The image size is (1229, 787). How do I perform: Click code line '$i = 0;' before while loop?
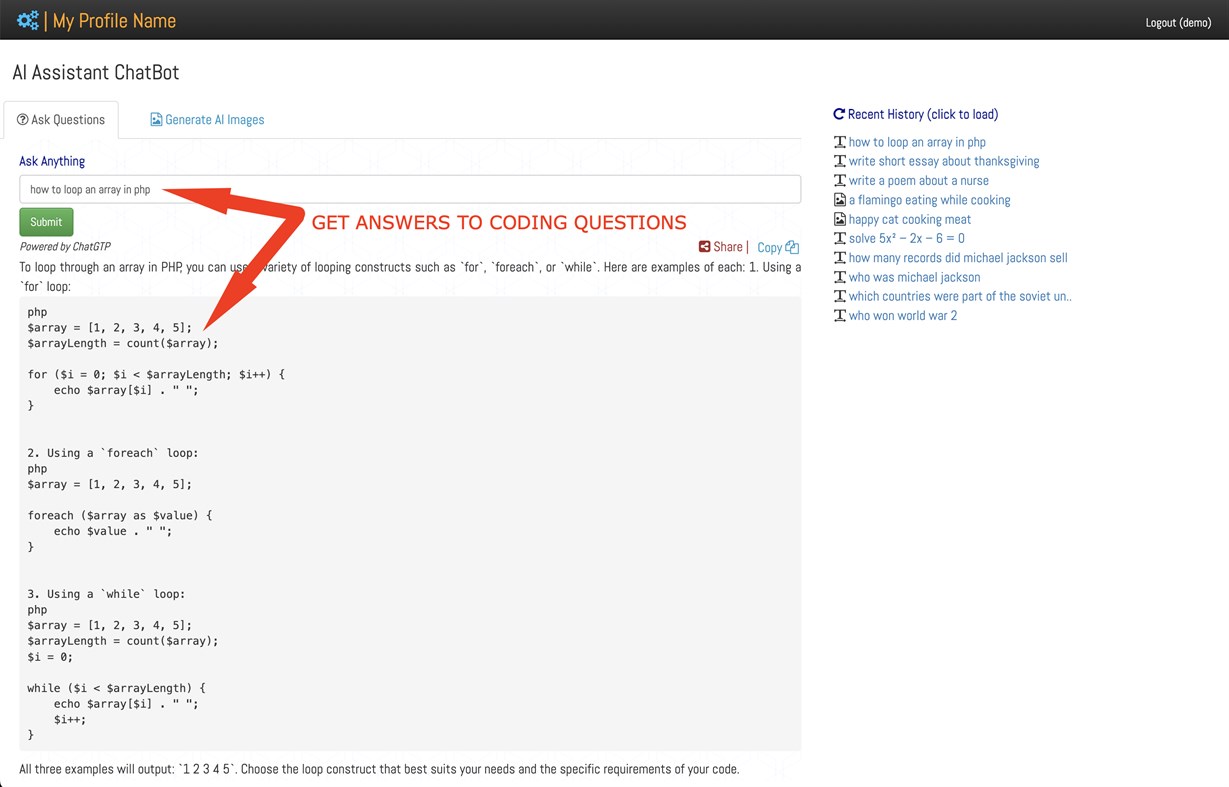coord(50,657)
